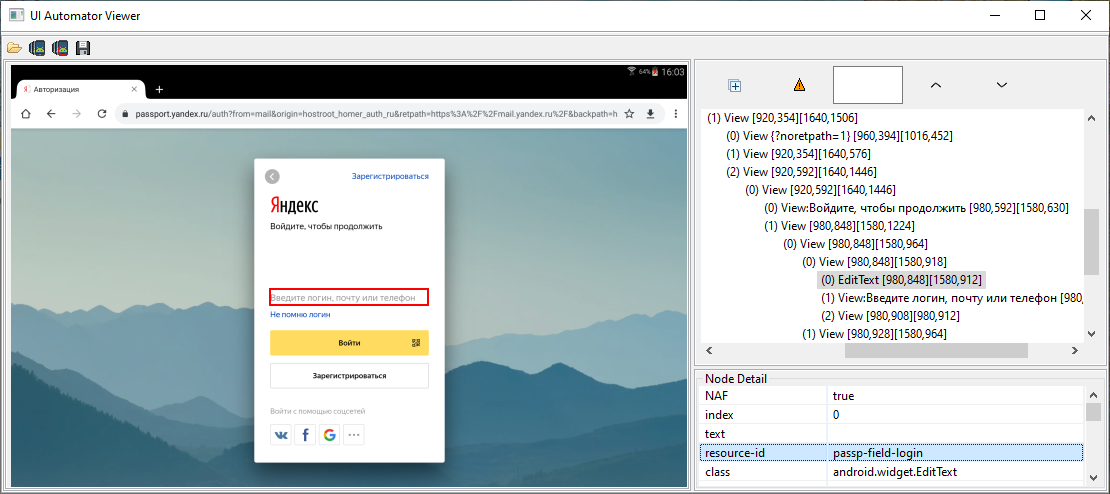Click the browser download icon
This screenshot has width=1110, height=494.
coord(651,114)
